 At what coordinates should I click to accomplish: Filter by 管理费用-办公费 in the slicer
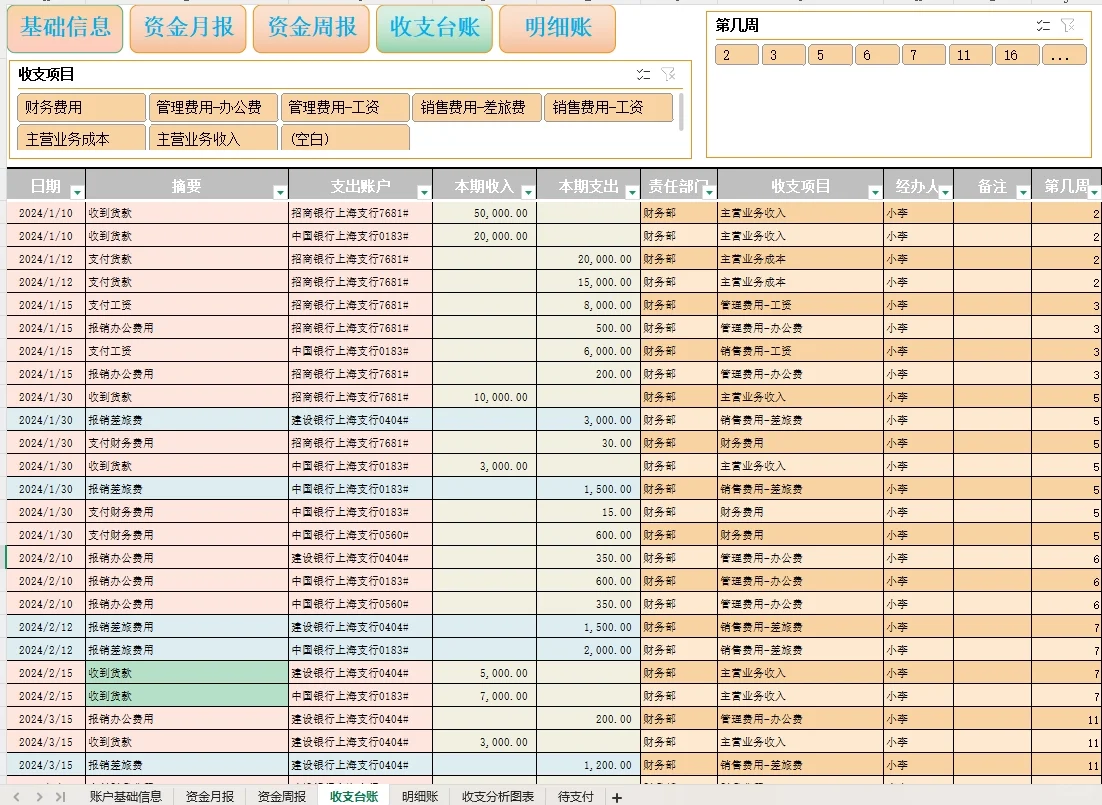213,108
